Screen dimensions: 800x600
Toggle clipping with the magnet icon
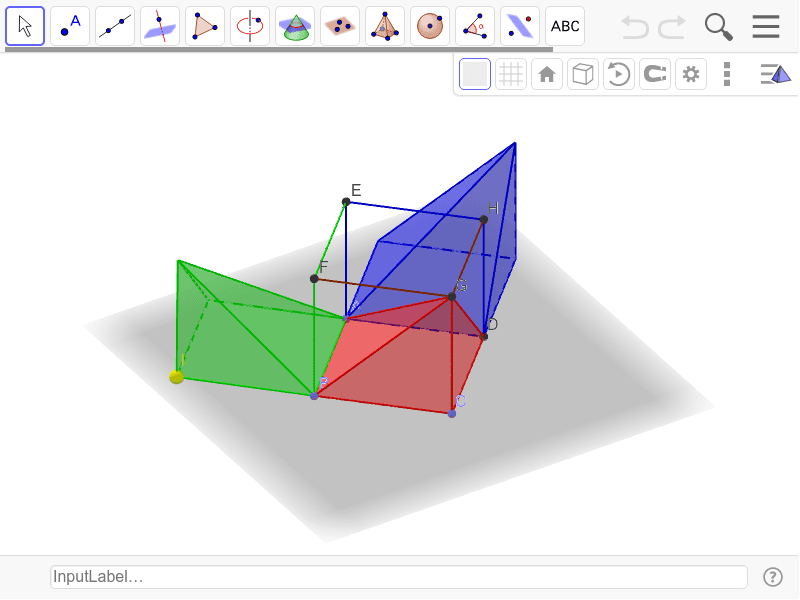tap(654, 73)
